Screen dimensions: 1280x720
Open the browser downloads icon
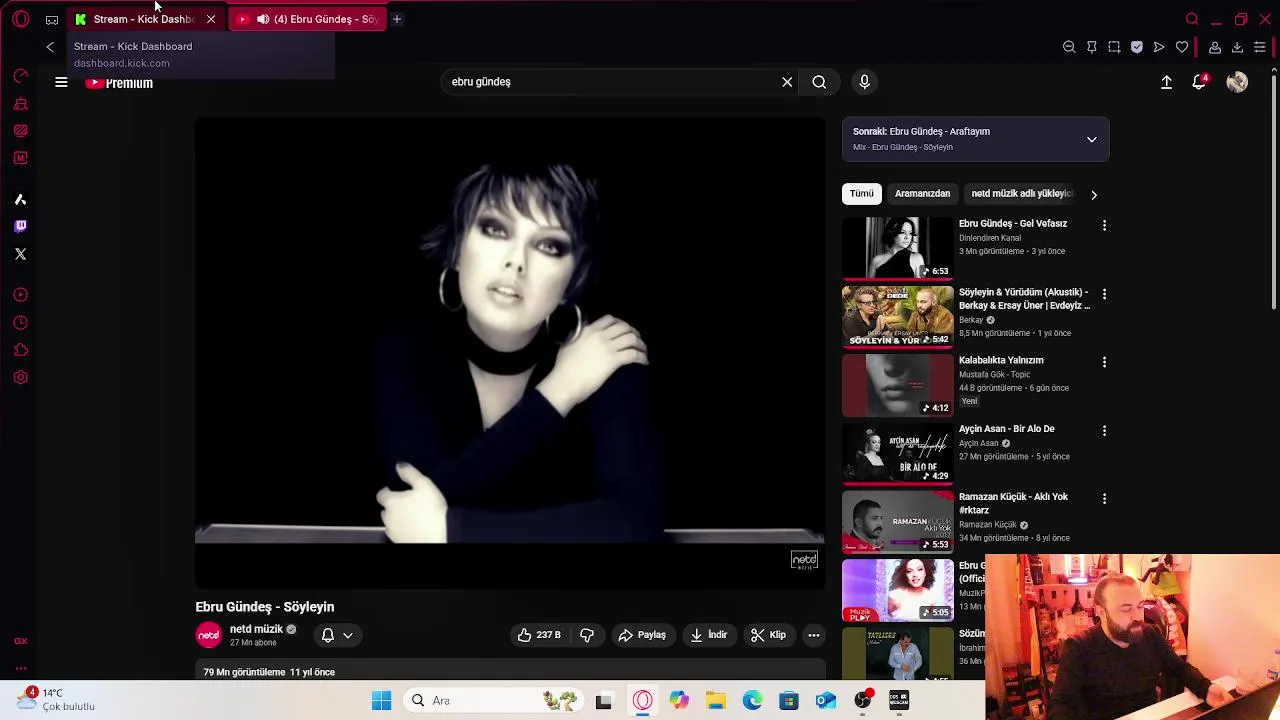[x=1237, y=47]
